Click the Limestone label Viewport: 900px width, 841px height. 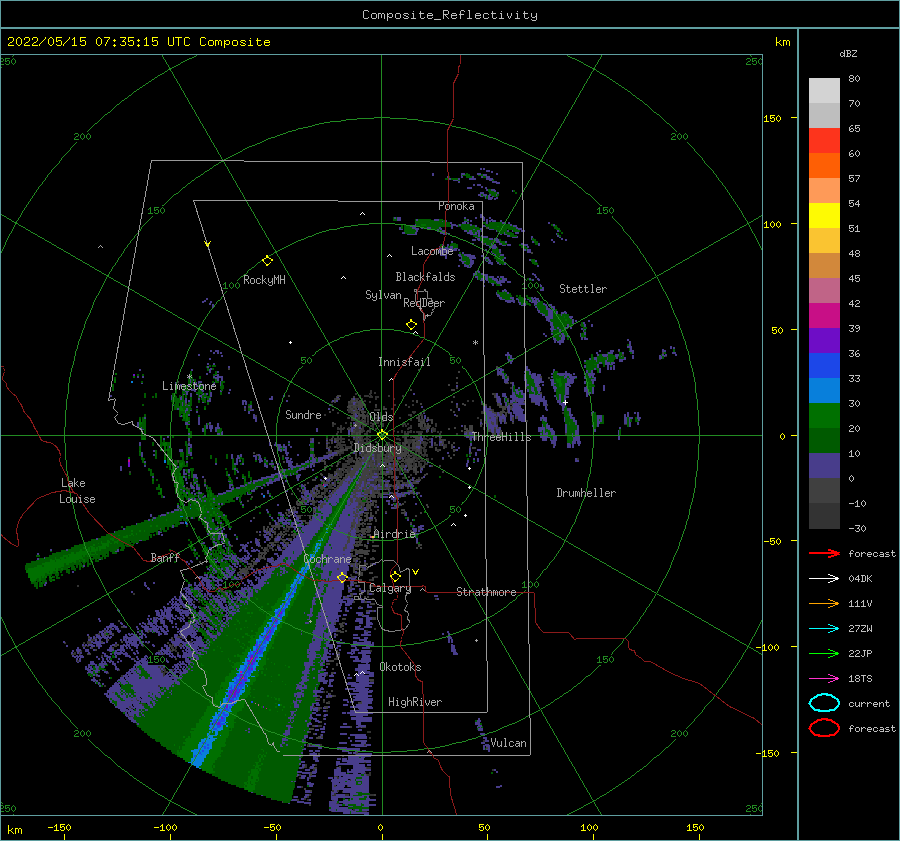[189, 386]
